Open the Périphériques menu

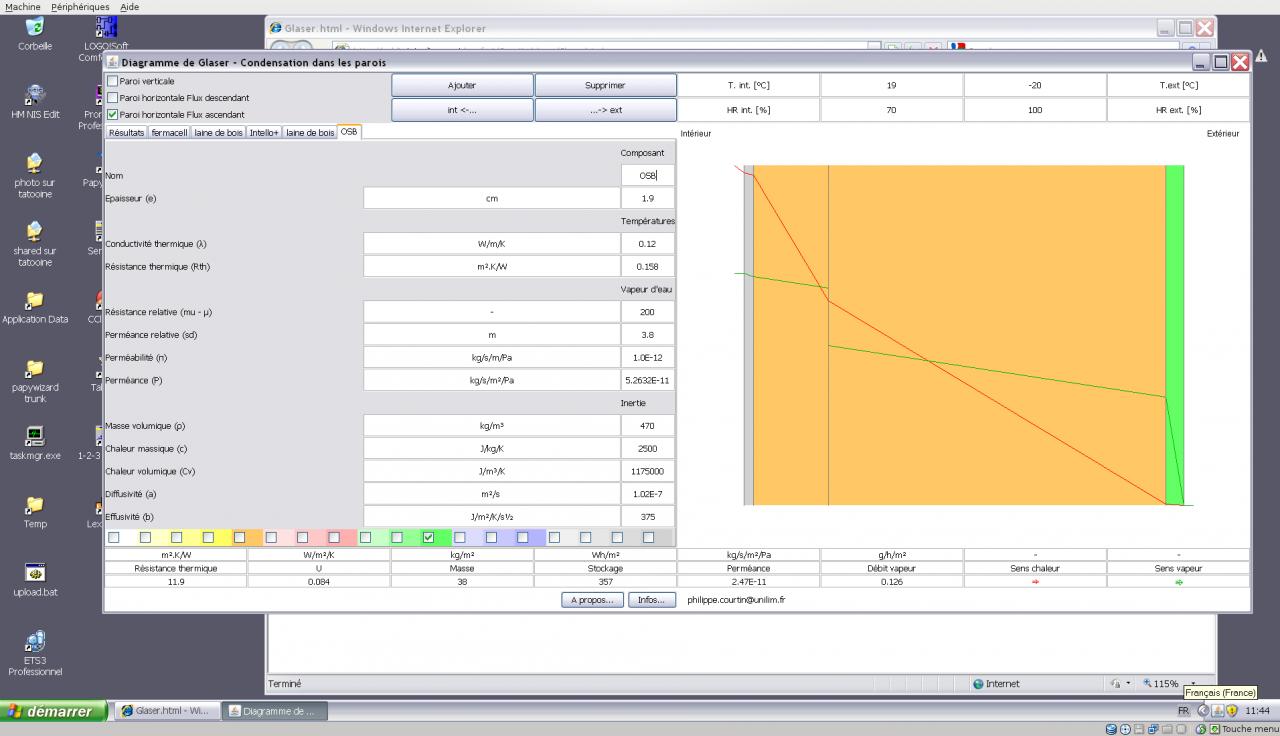point(81,7)
